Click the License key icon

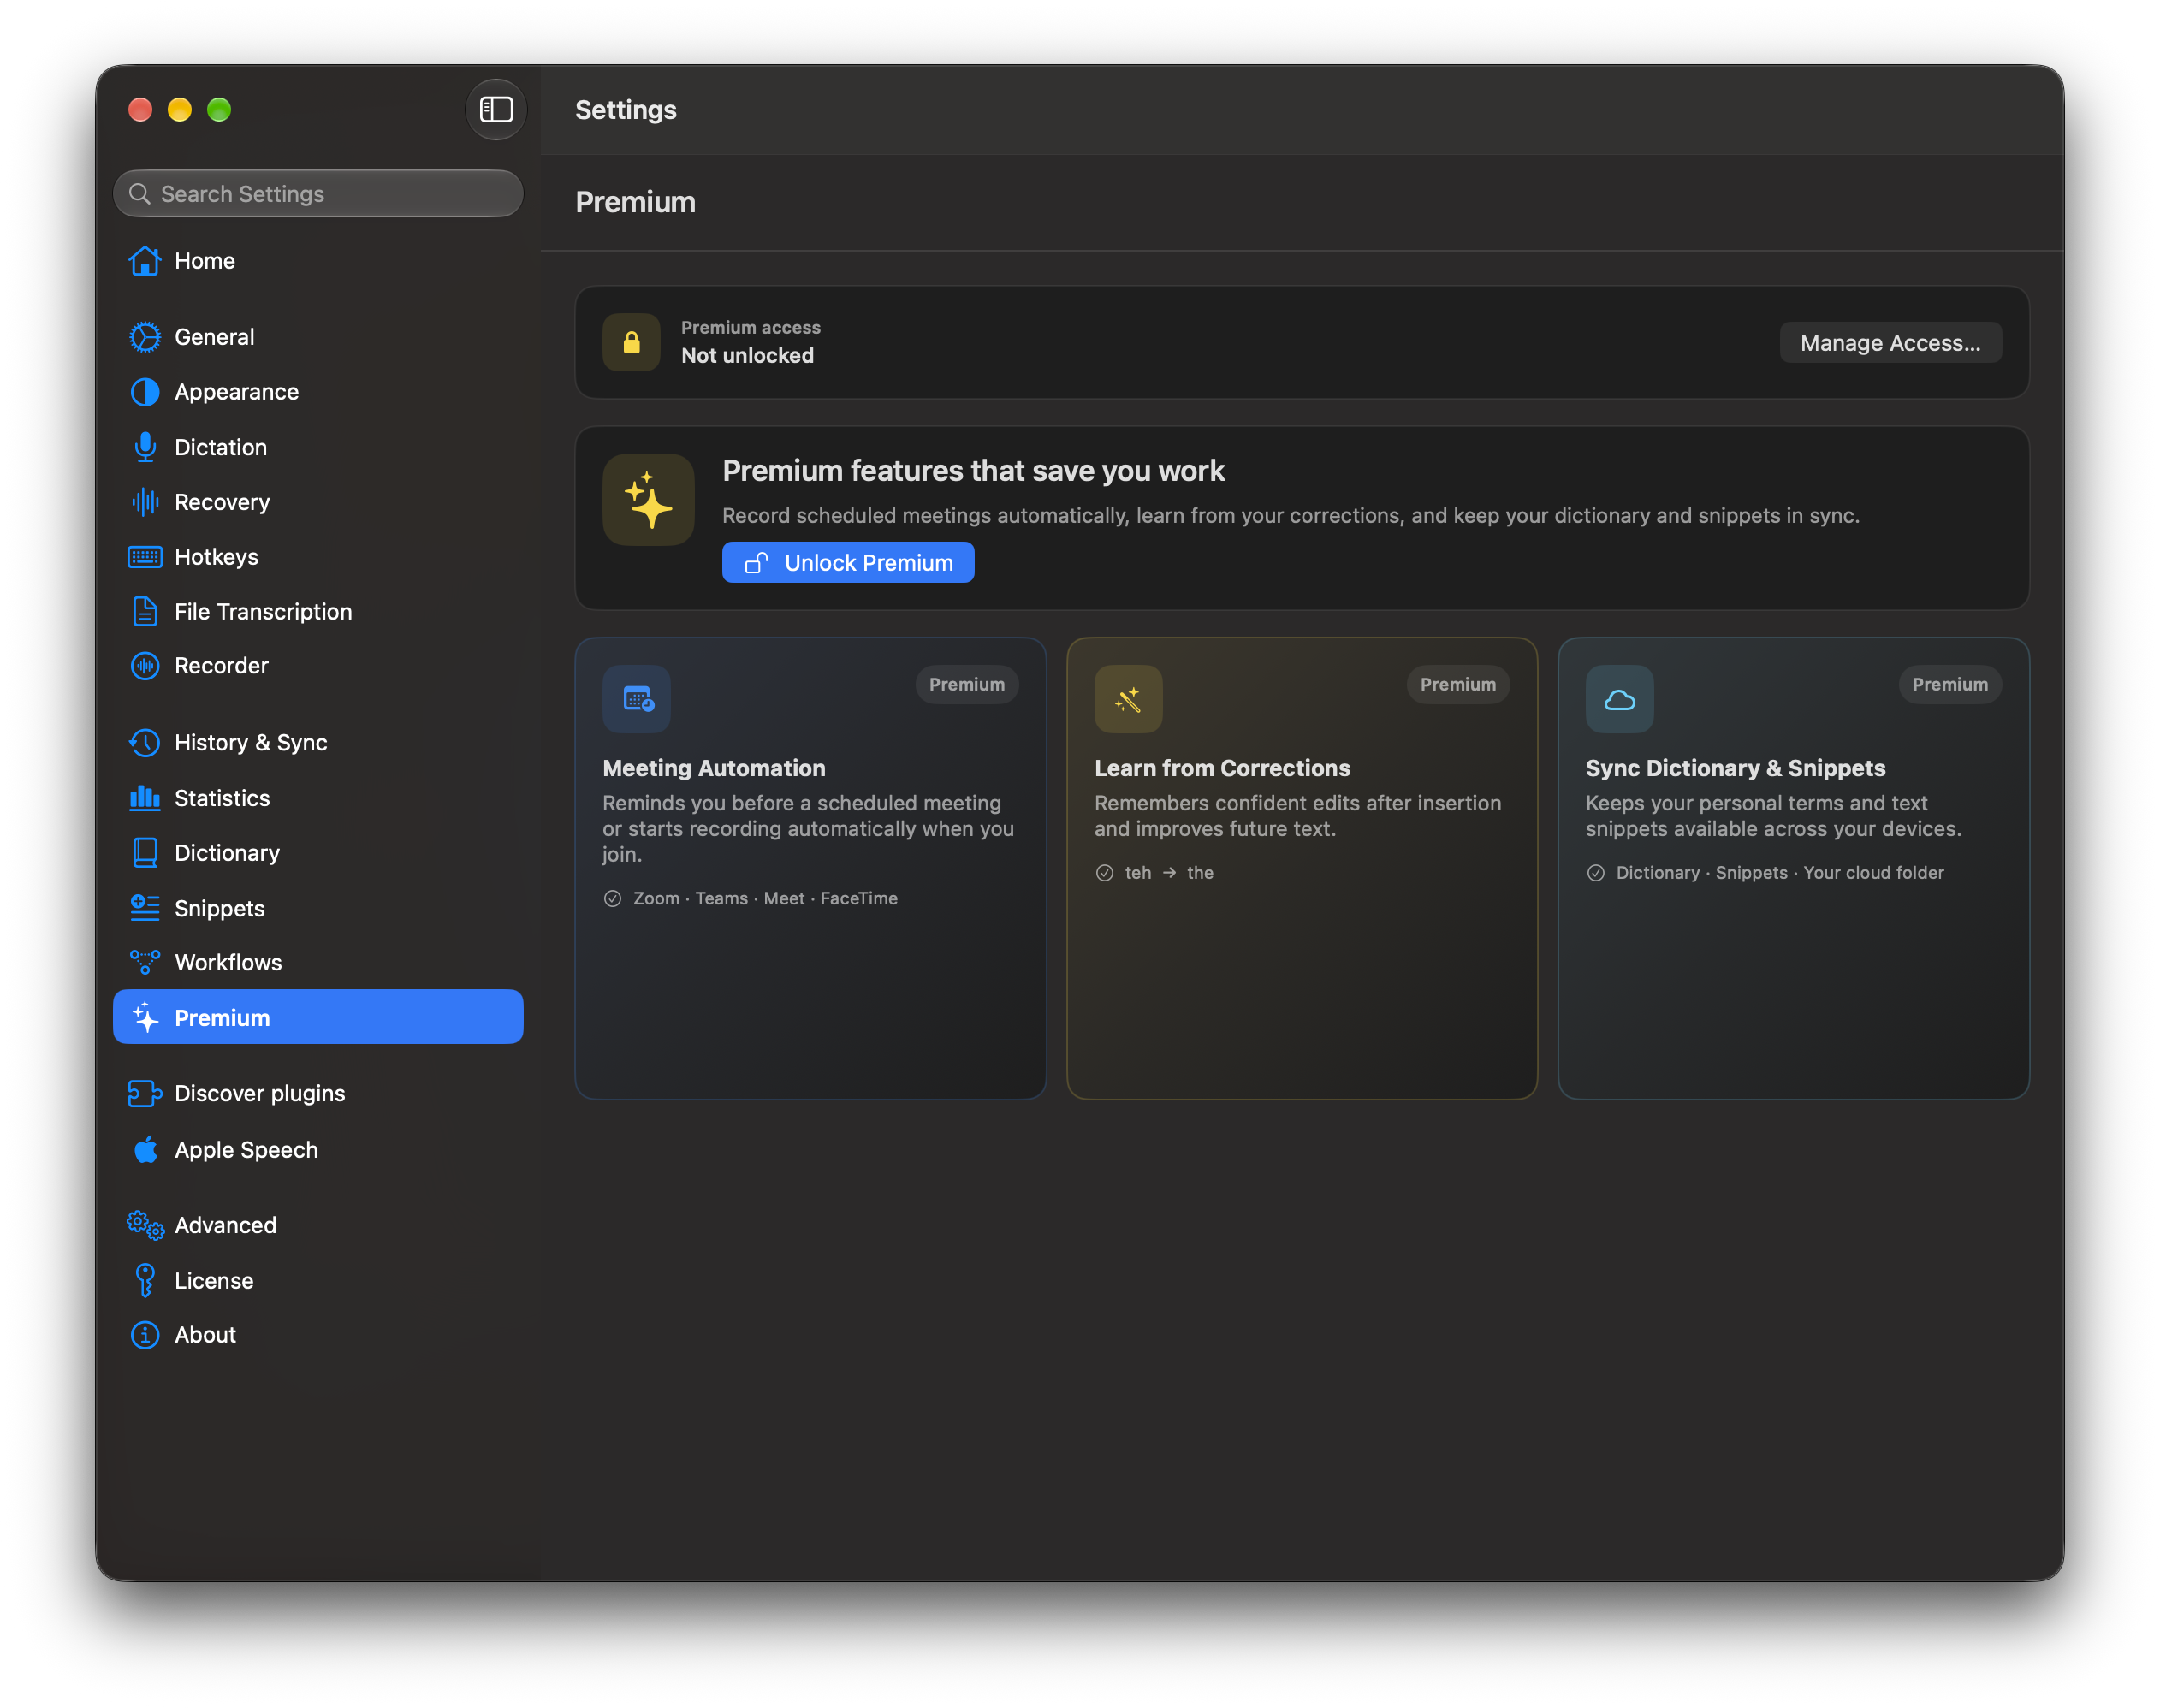tap(145, 1281)
